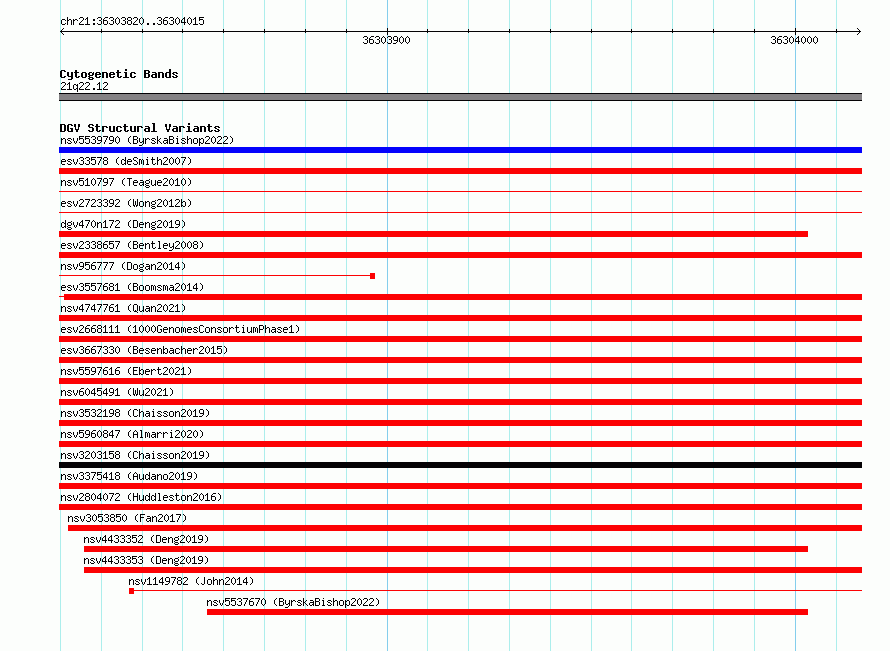
Task: Click the red start marker of nsv1149782
Action: pos(132,591)
